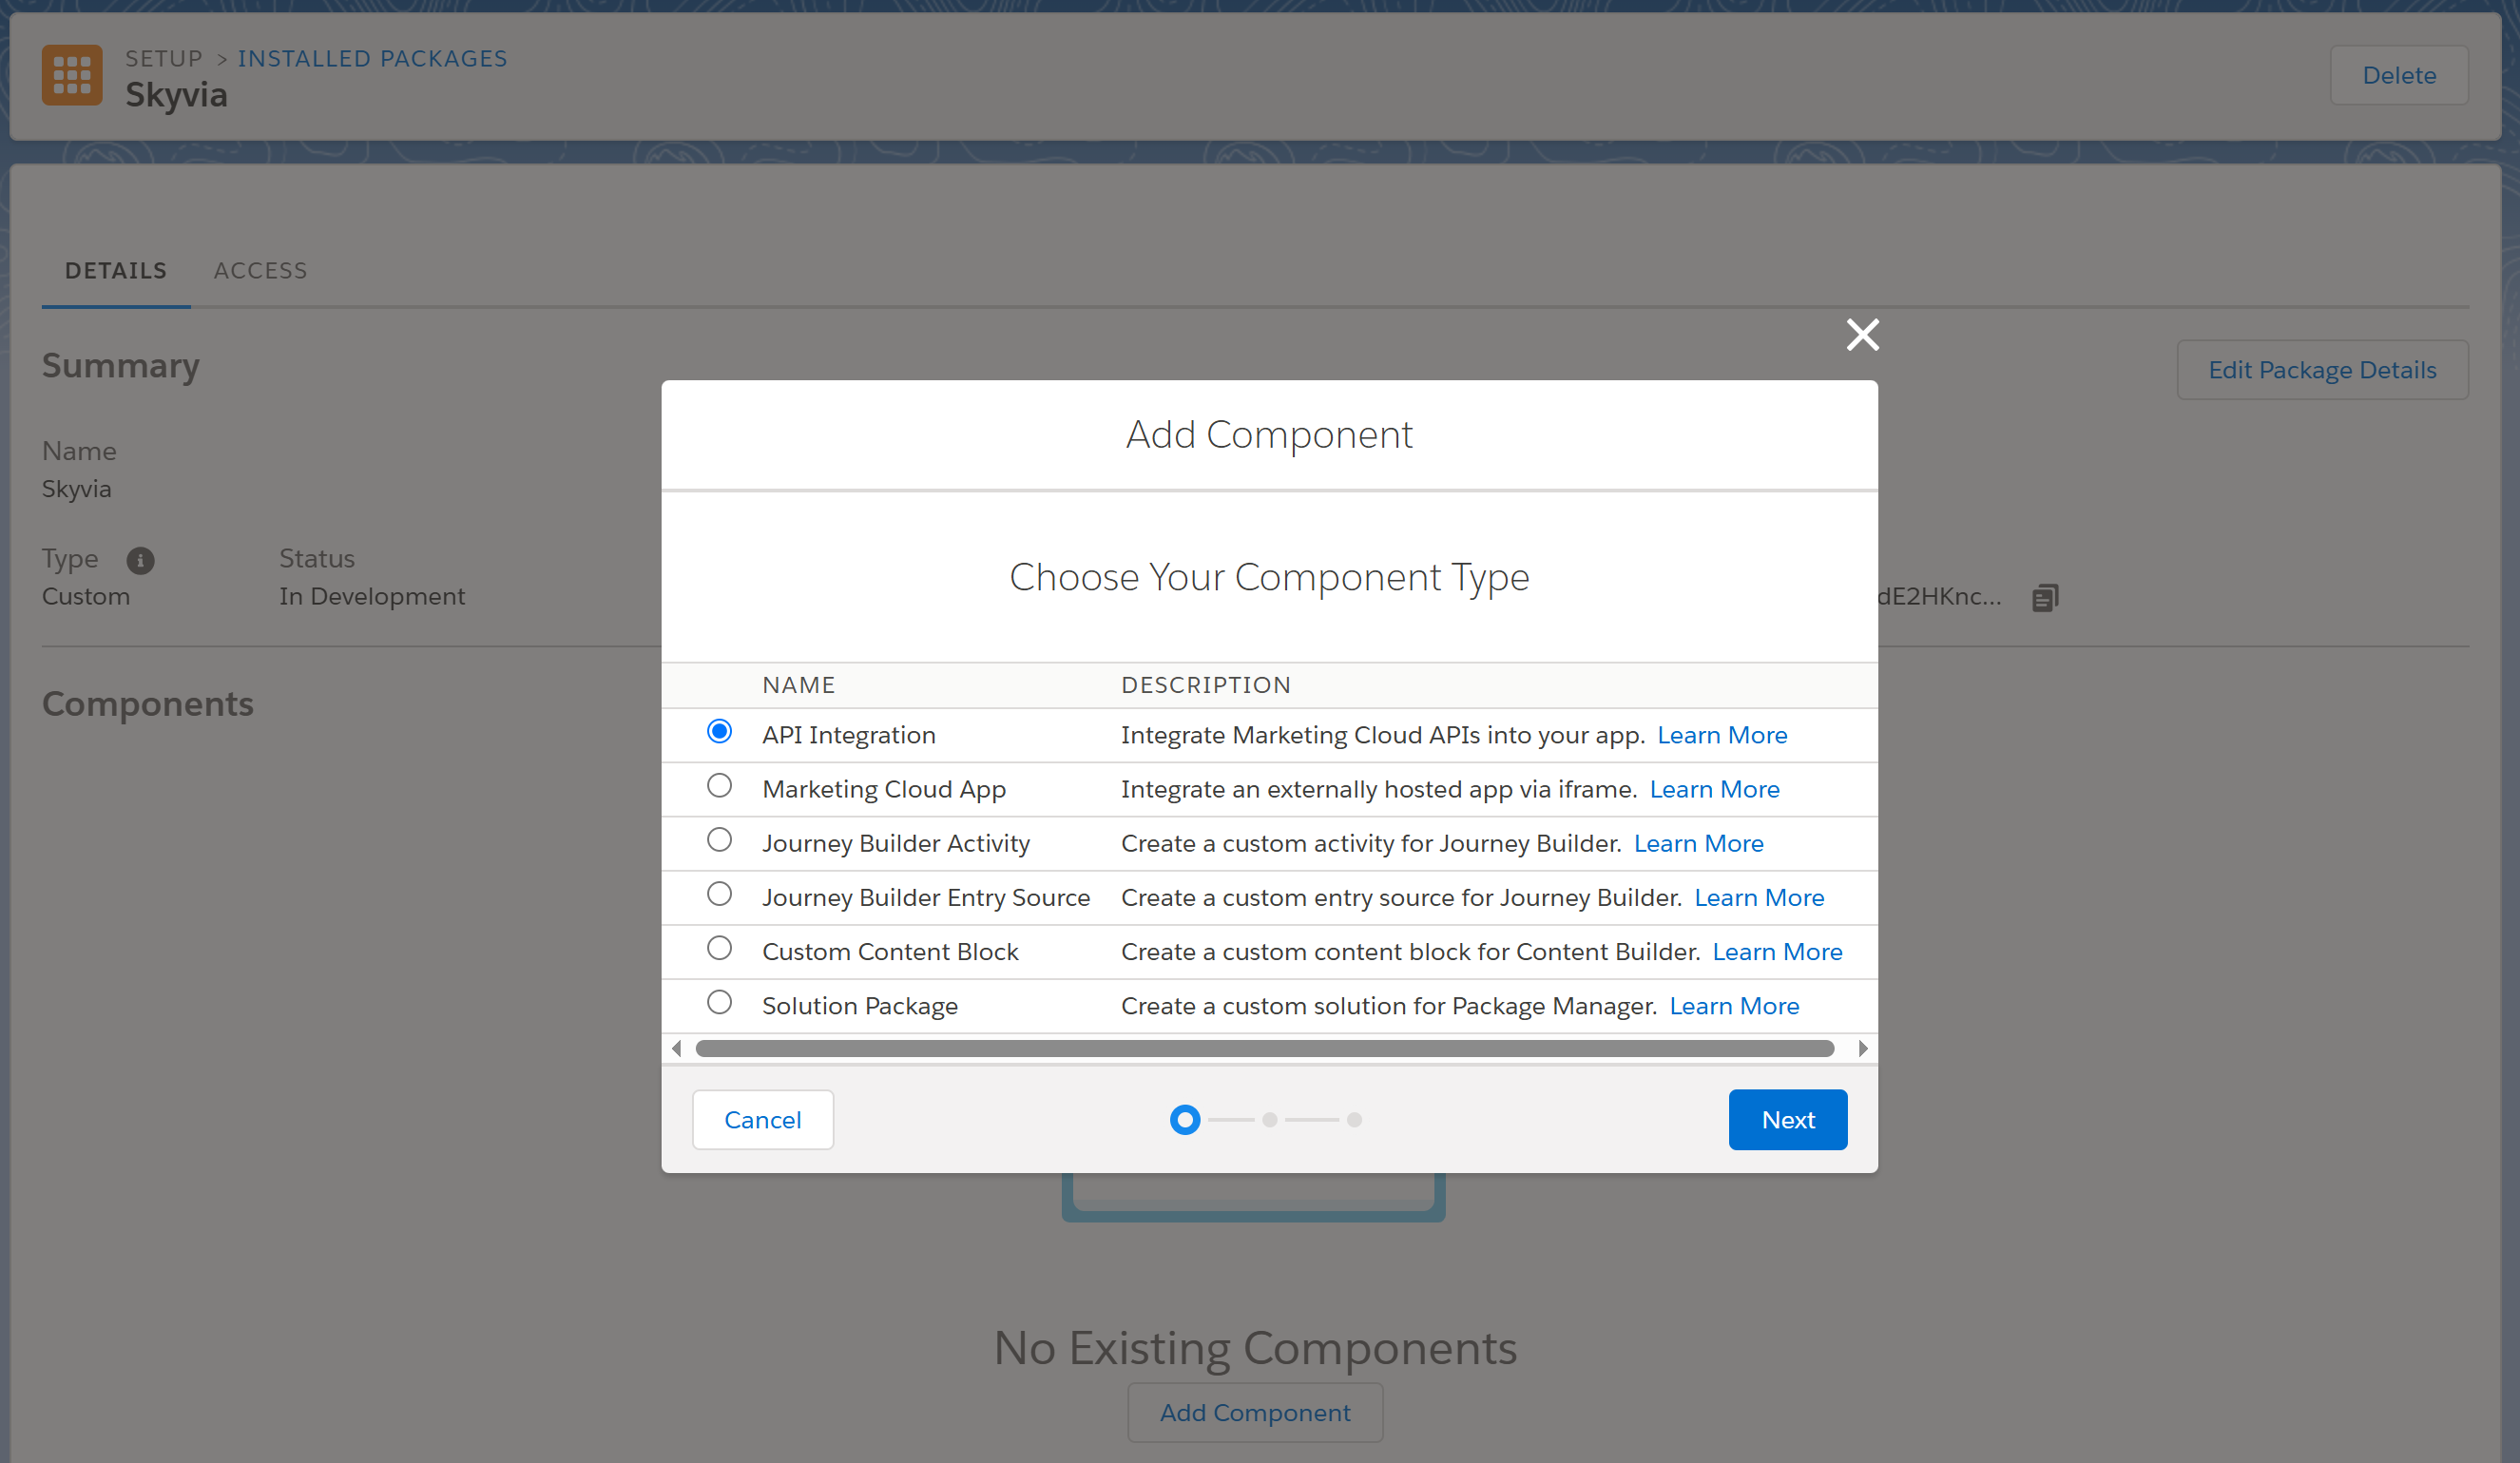Screen dimensions: 2520x1463
Task: Click the In Development status value
Action: click(372, 596)
